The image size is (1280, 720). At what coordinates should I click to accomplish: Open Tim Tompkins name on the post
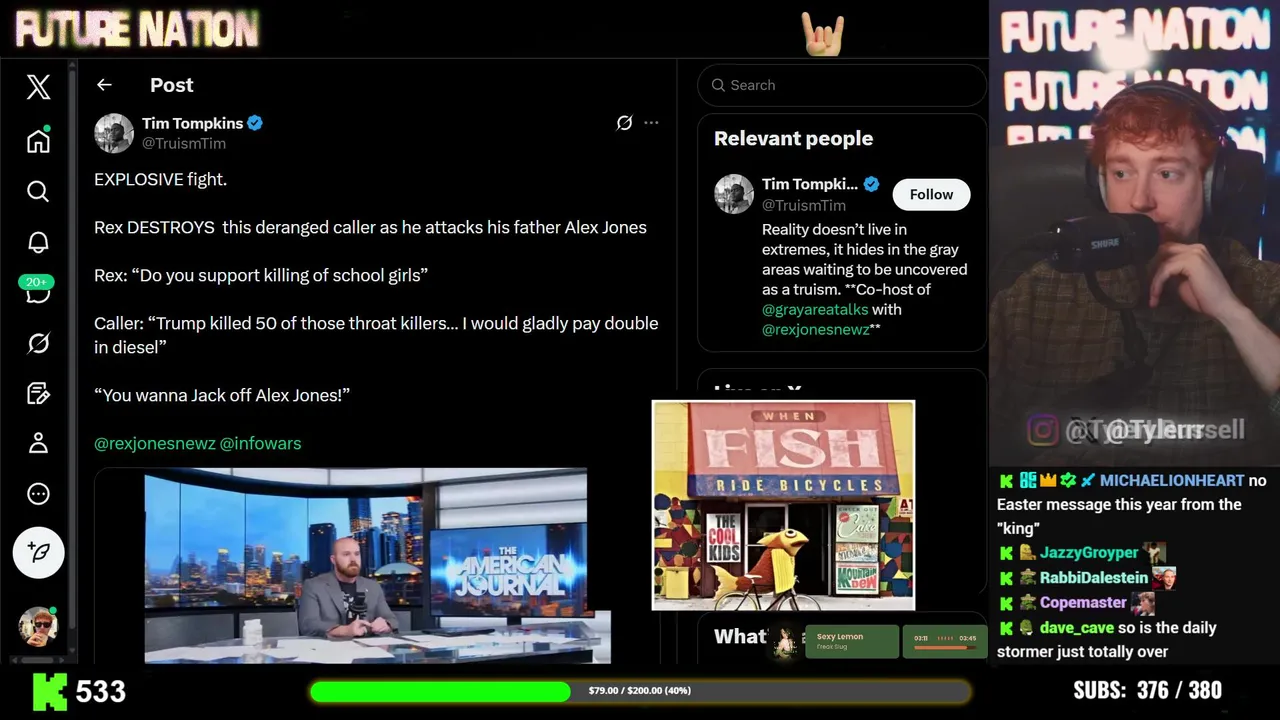coord(192,123)
